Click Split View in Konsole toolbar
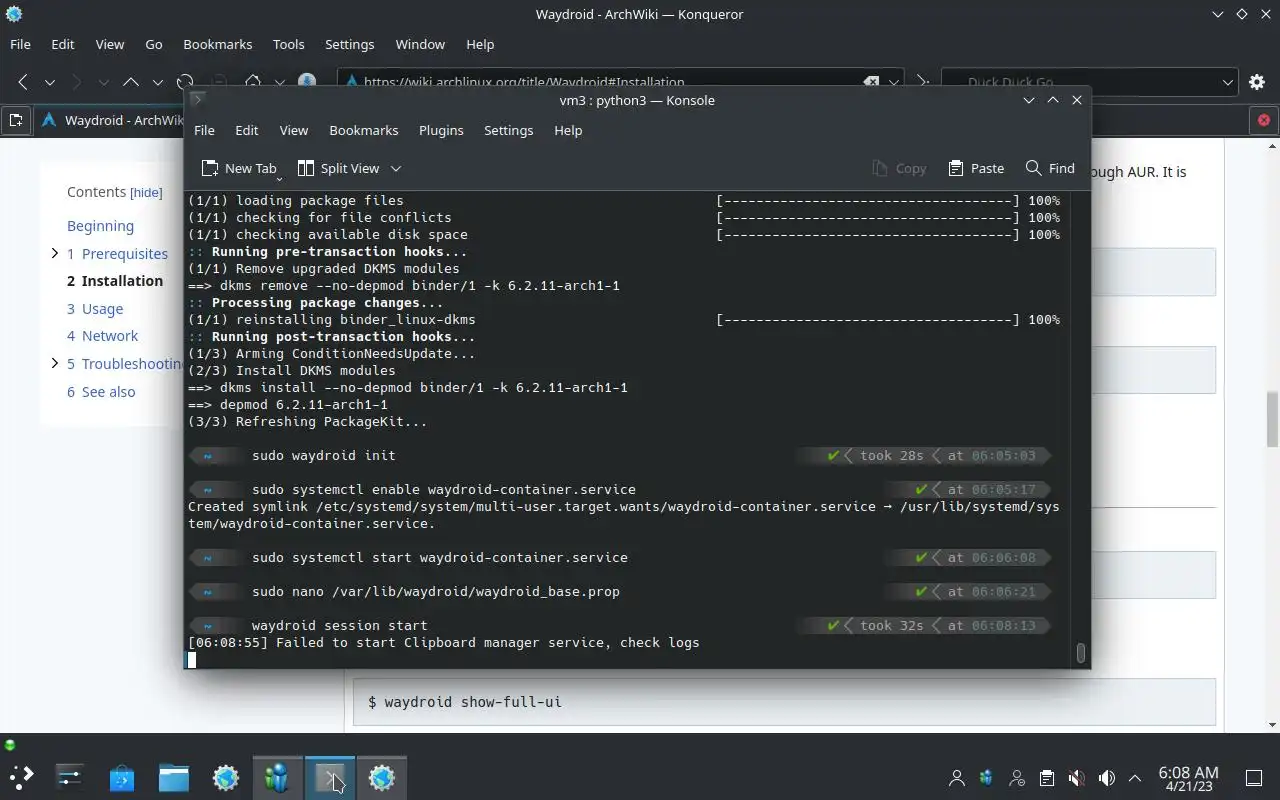 point(339,168)
